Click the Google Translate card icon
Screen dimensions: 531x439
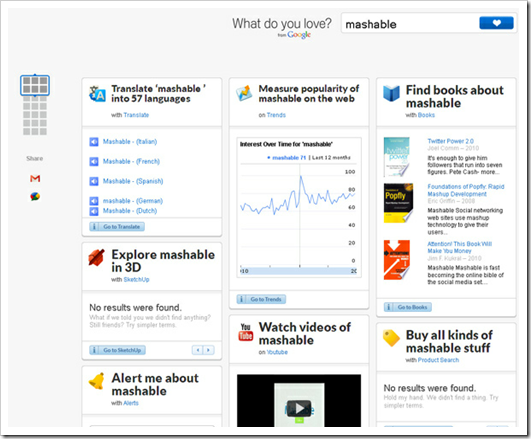[97, 94]
